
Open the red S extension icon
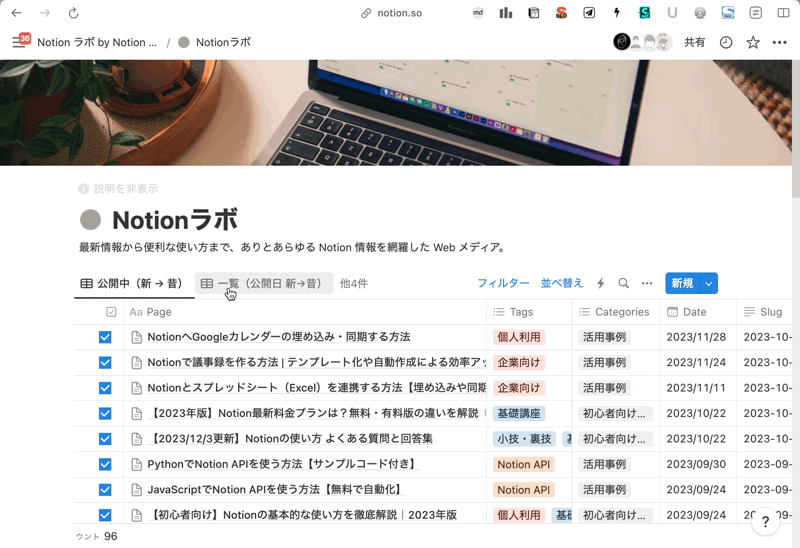pyautogui.click(x=561, y=13)
